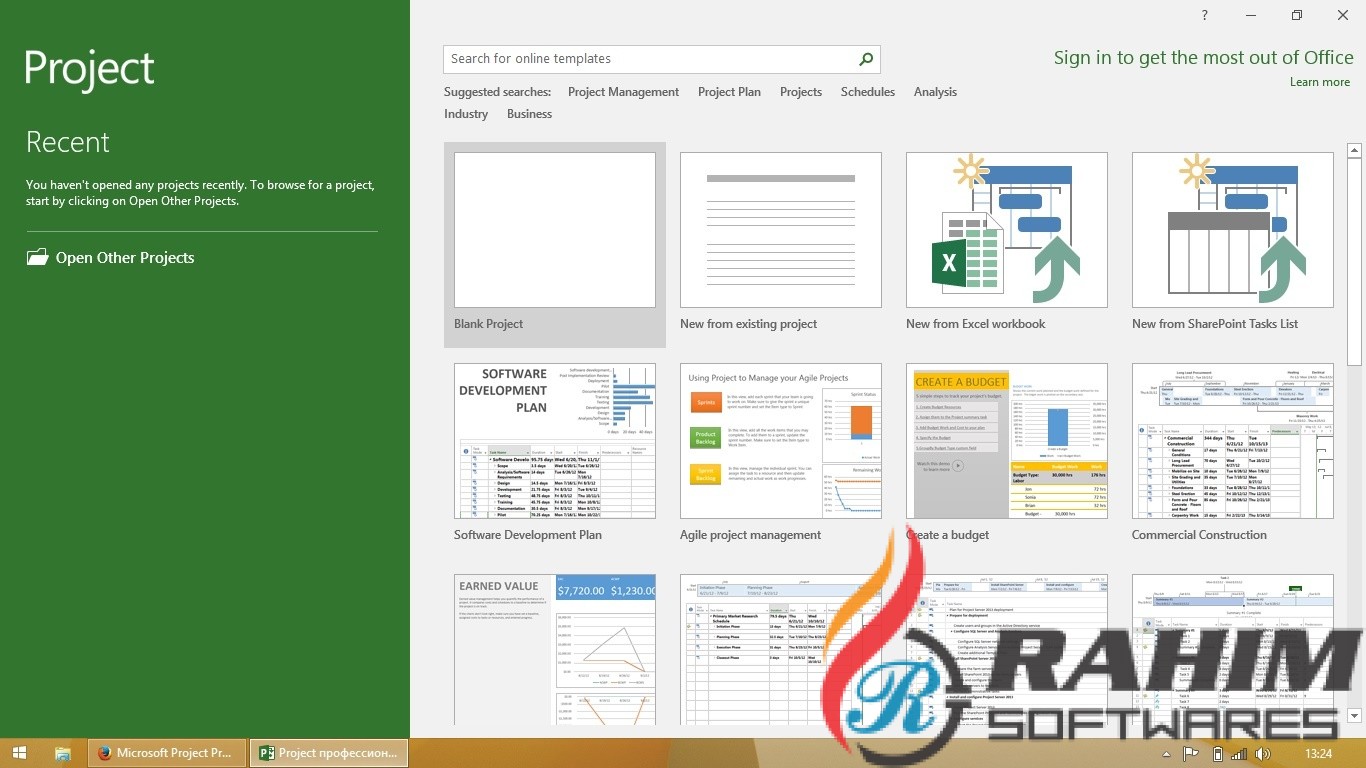Run the Schedules suggested search

pyautogui.click(x=867, y=91)
